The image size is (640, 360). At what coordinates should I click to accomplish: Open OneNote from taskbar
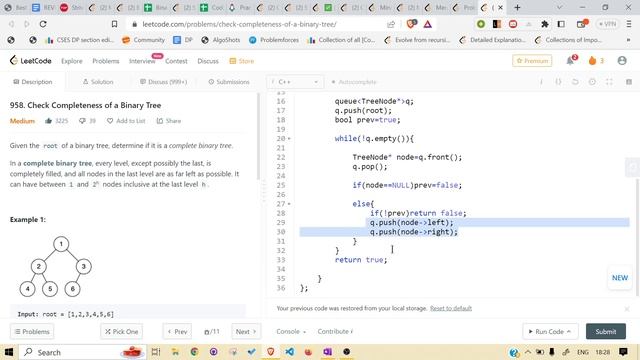pos(327,352)
